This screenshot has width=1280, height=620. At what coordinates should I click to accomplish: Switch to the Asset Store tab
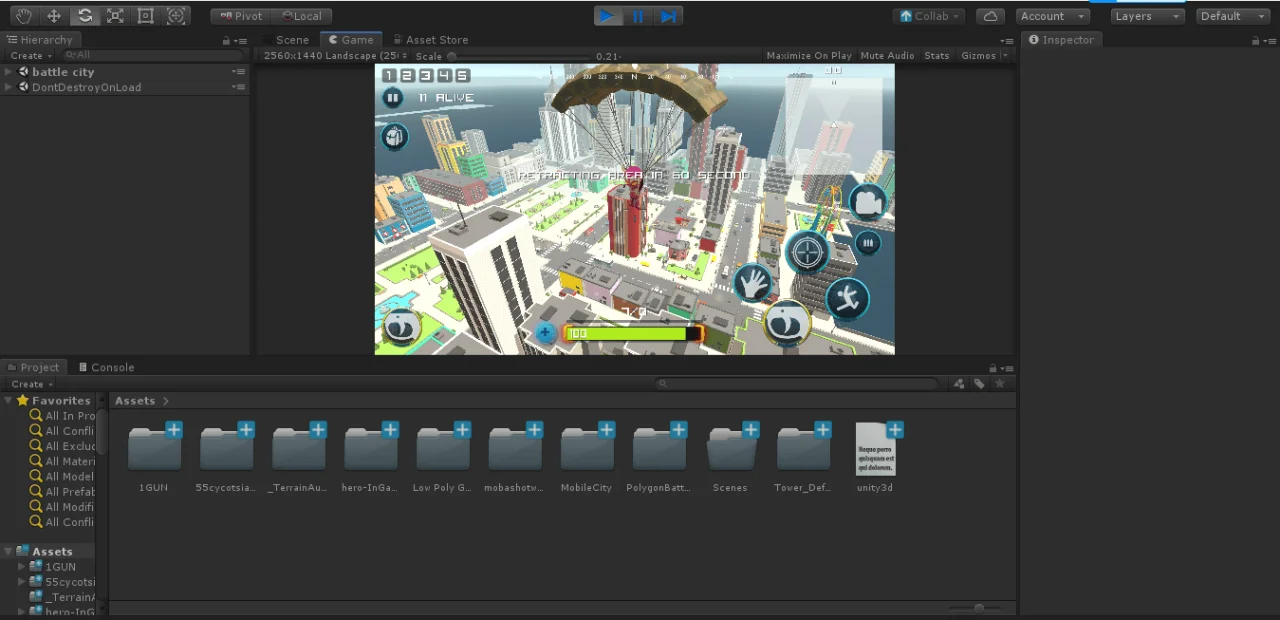pos(430,40)
